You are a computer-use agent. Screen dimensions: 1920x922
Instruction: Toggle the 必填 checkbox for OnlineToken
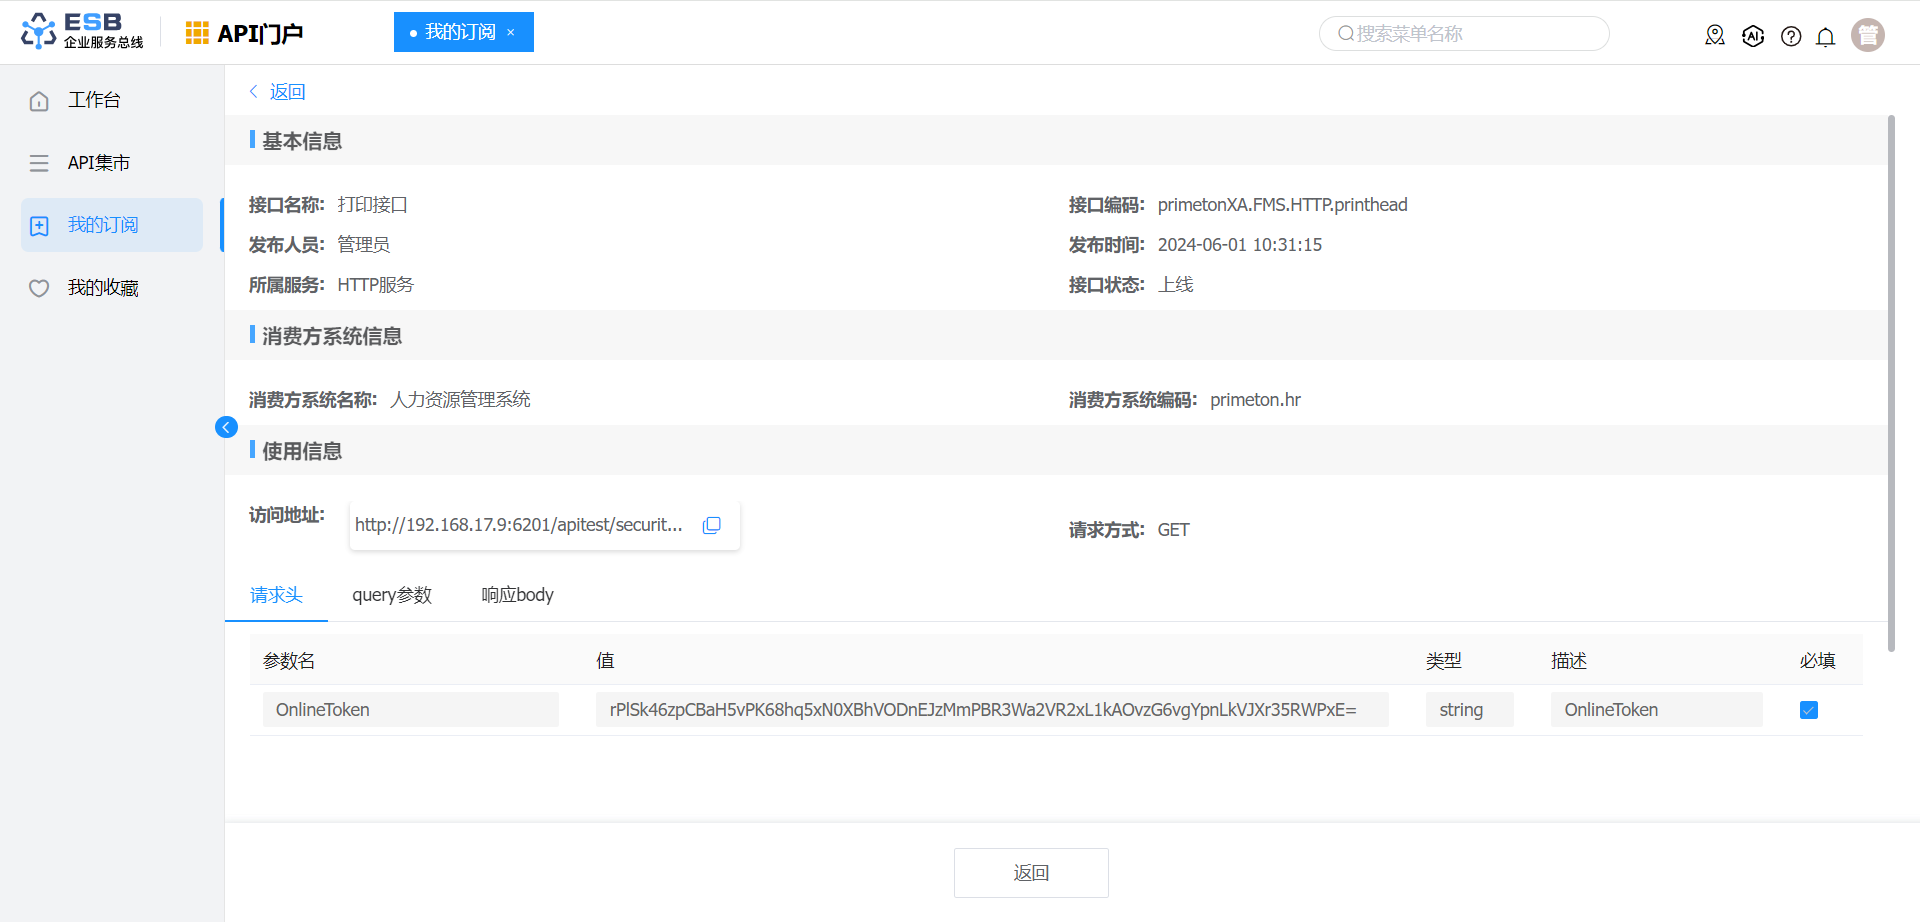[x=1808, y=710]
